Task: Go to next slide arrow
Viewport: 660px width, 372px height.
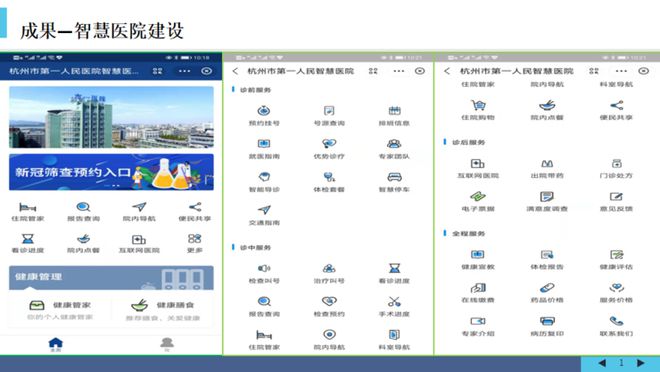Action: point(641,363)
